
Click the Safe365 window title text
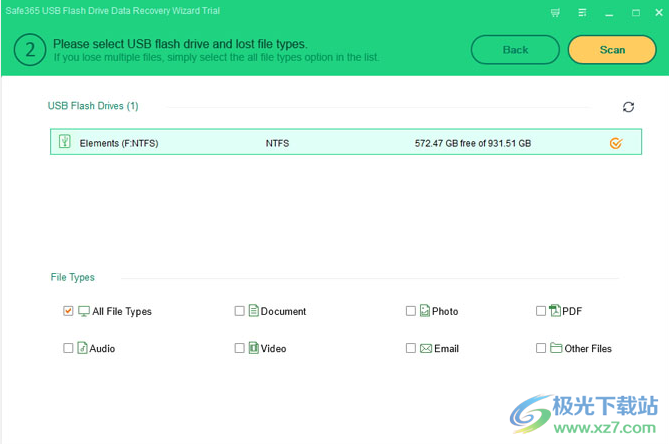[113, 11]
